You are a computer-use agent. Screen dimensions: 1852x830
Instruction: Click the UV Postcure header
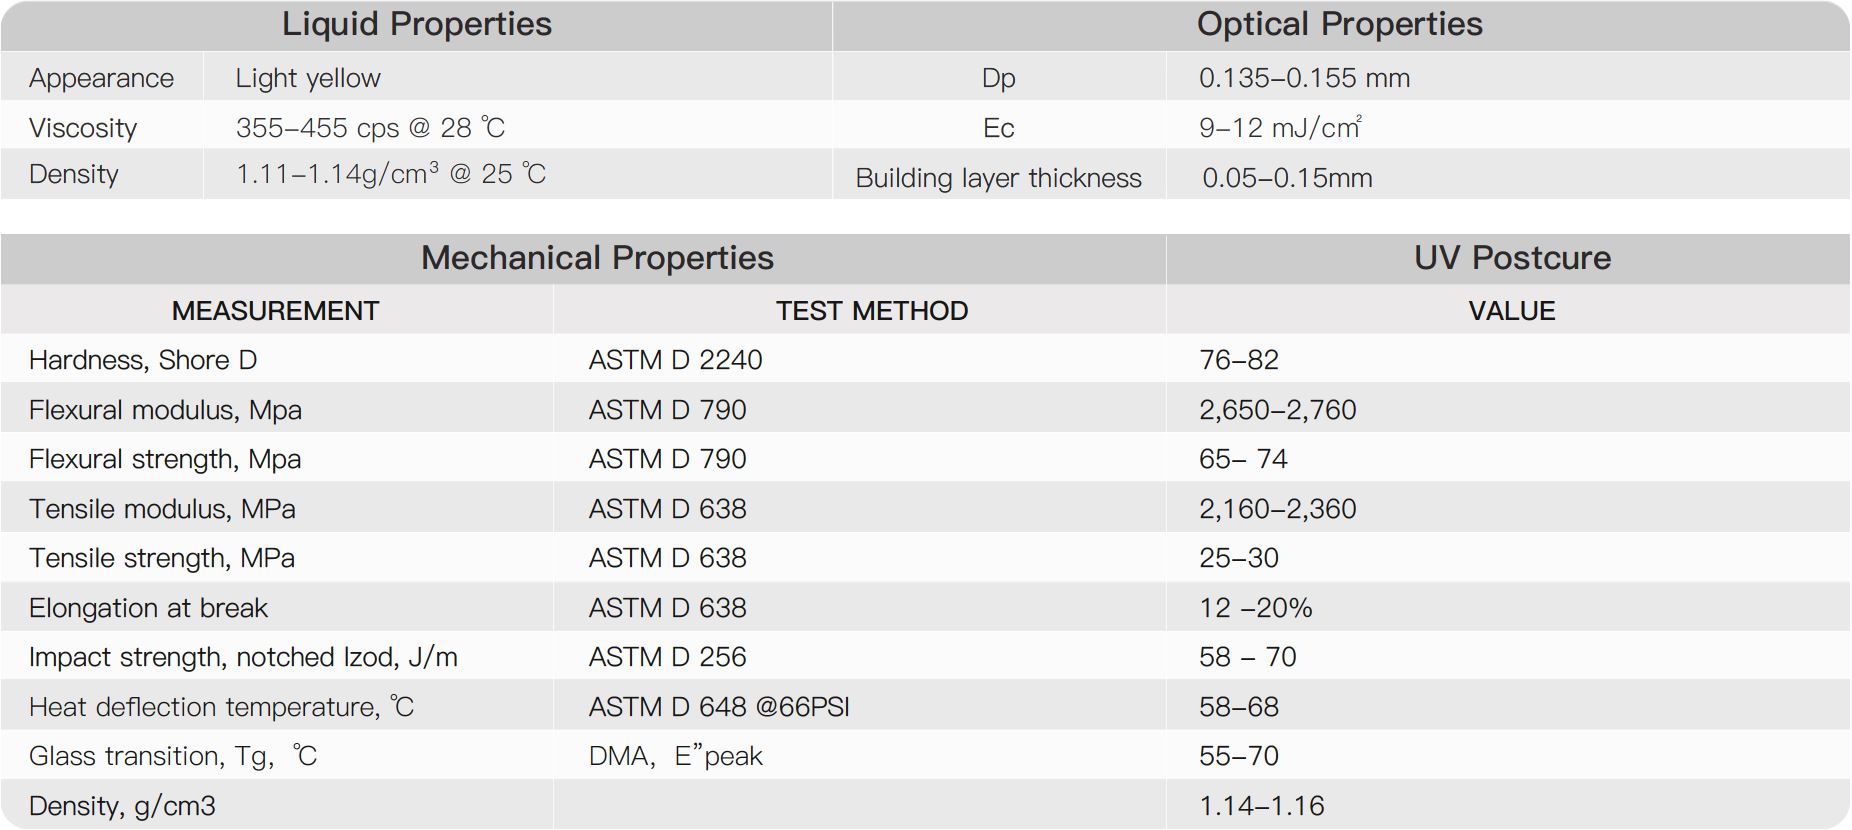pyautogui.click(x=1512, y=258)
